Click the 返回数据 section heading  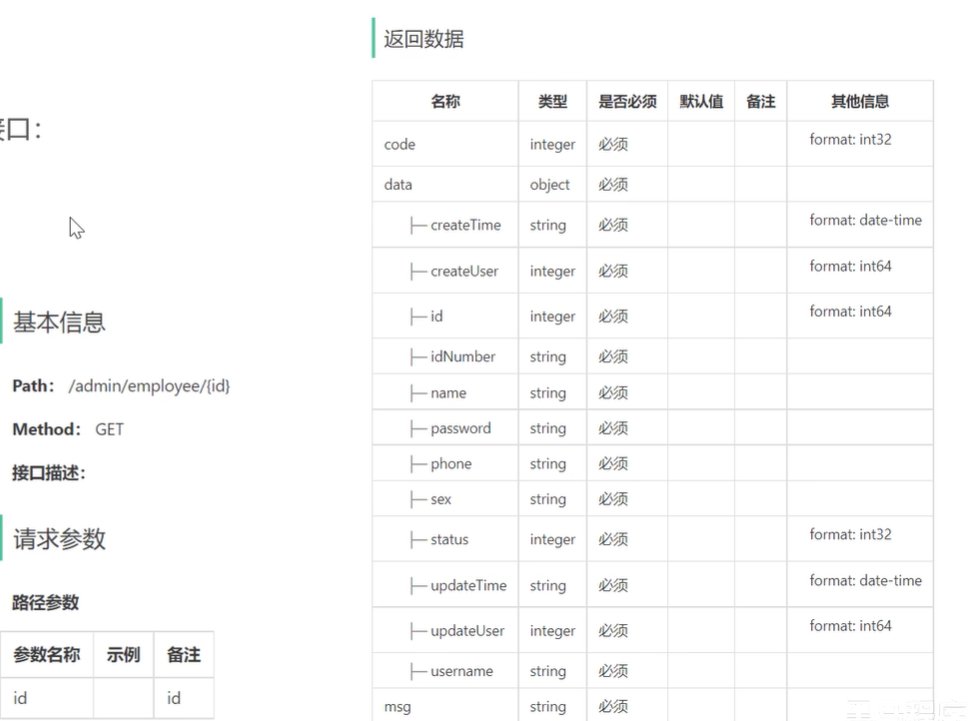[424, 40]
